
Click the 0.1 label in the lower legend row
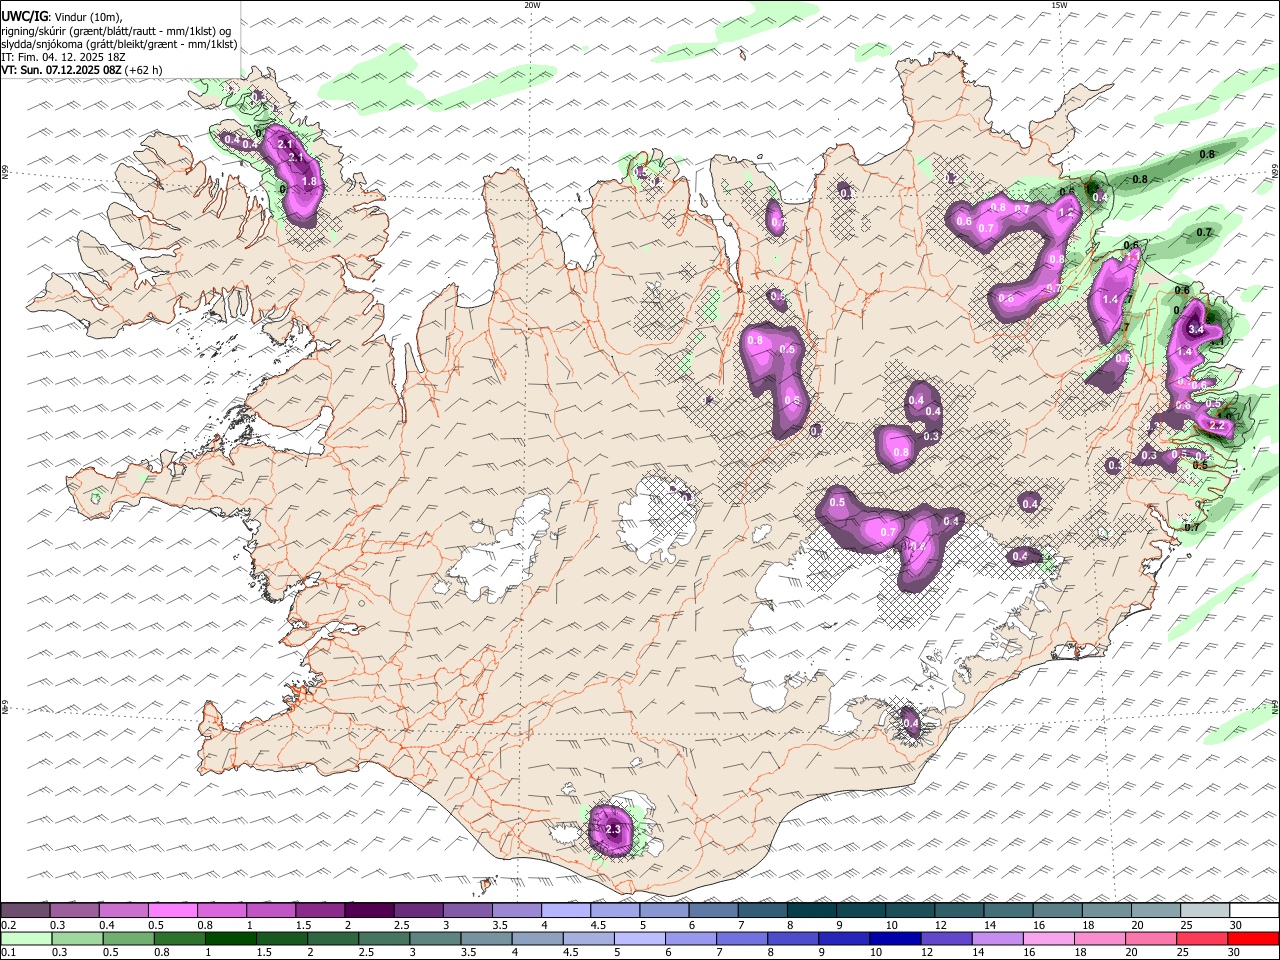pyautogui.click(x=10, y=953)
